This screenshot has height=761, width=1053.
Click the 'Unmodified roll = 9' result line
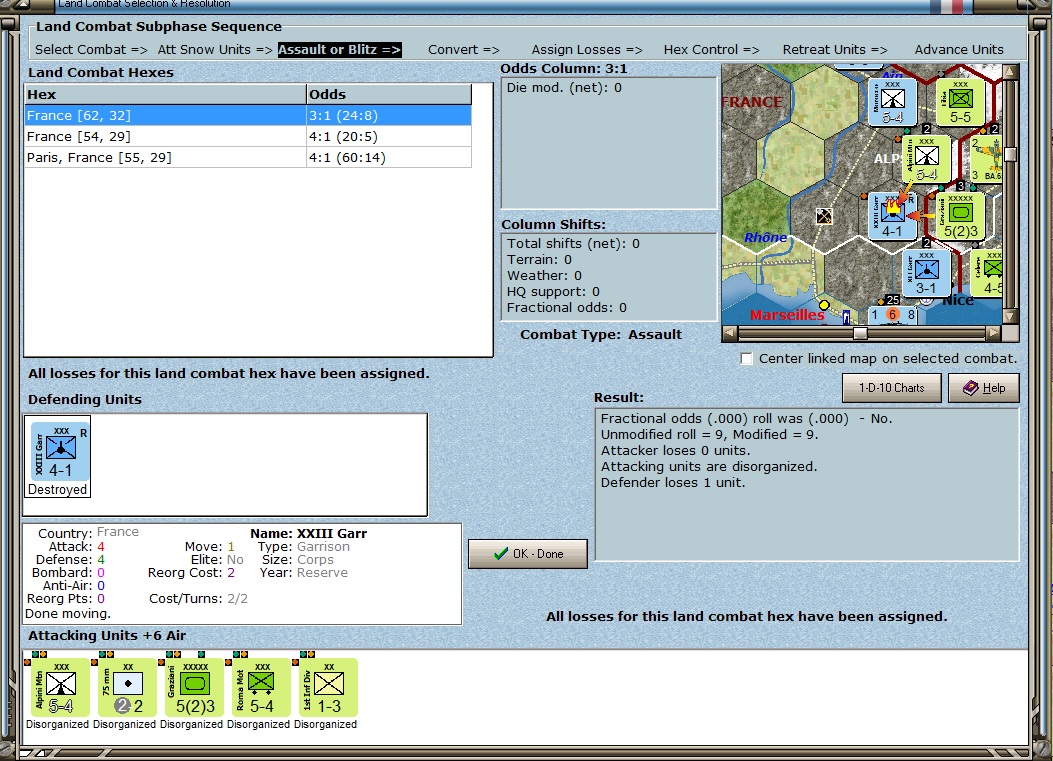tap(709, 435)
